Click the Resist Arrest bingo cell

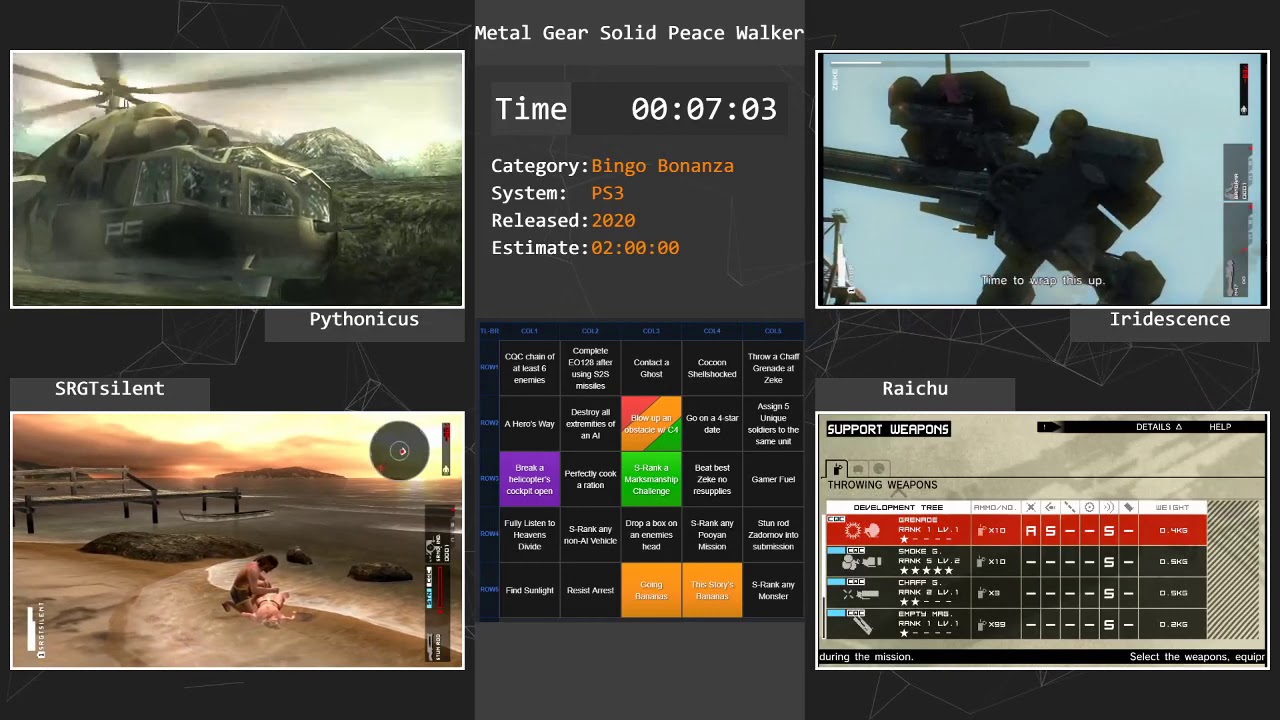(x=590, y=590)
